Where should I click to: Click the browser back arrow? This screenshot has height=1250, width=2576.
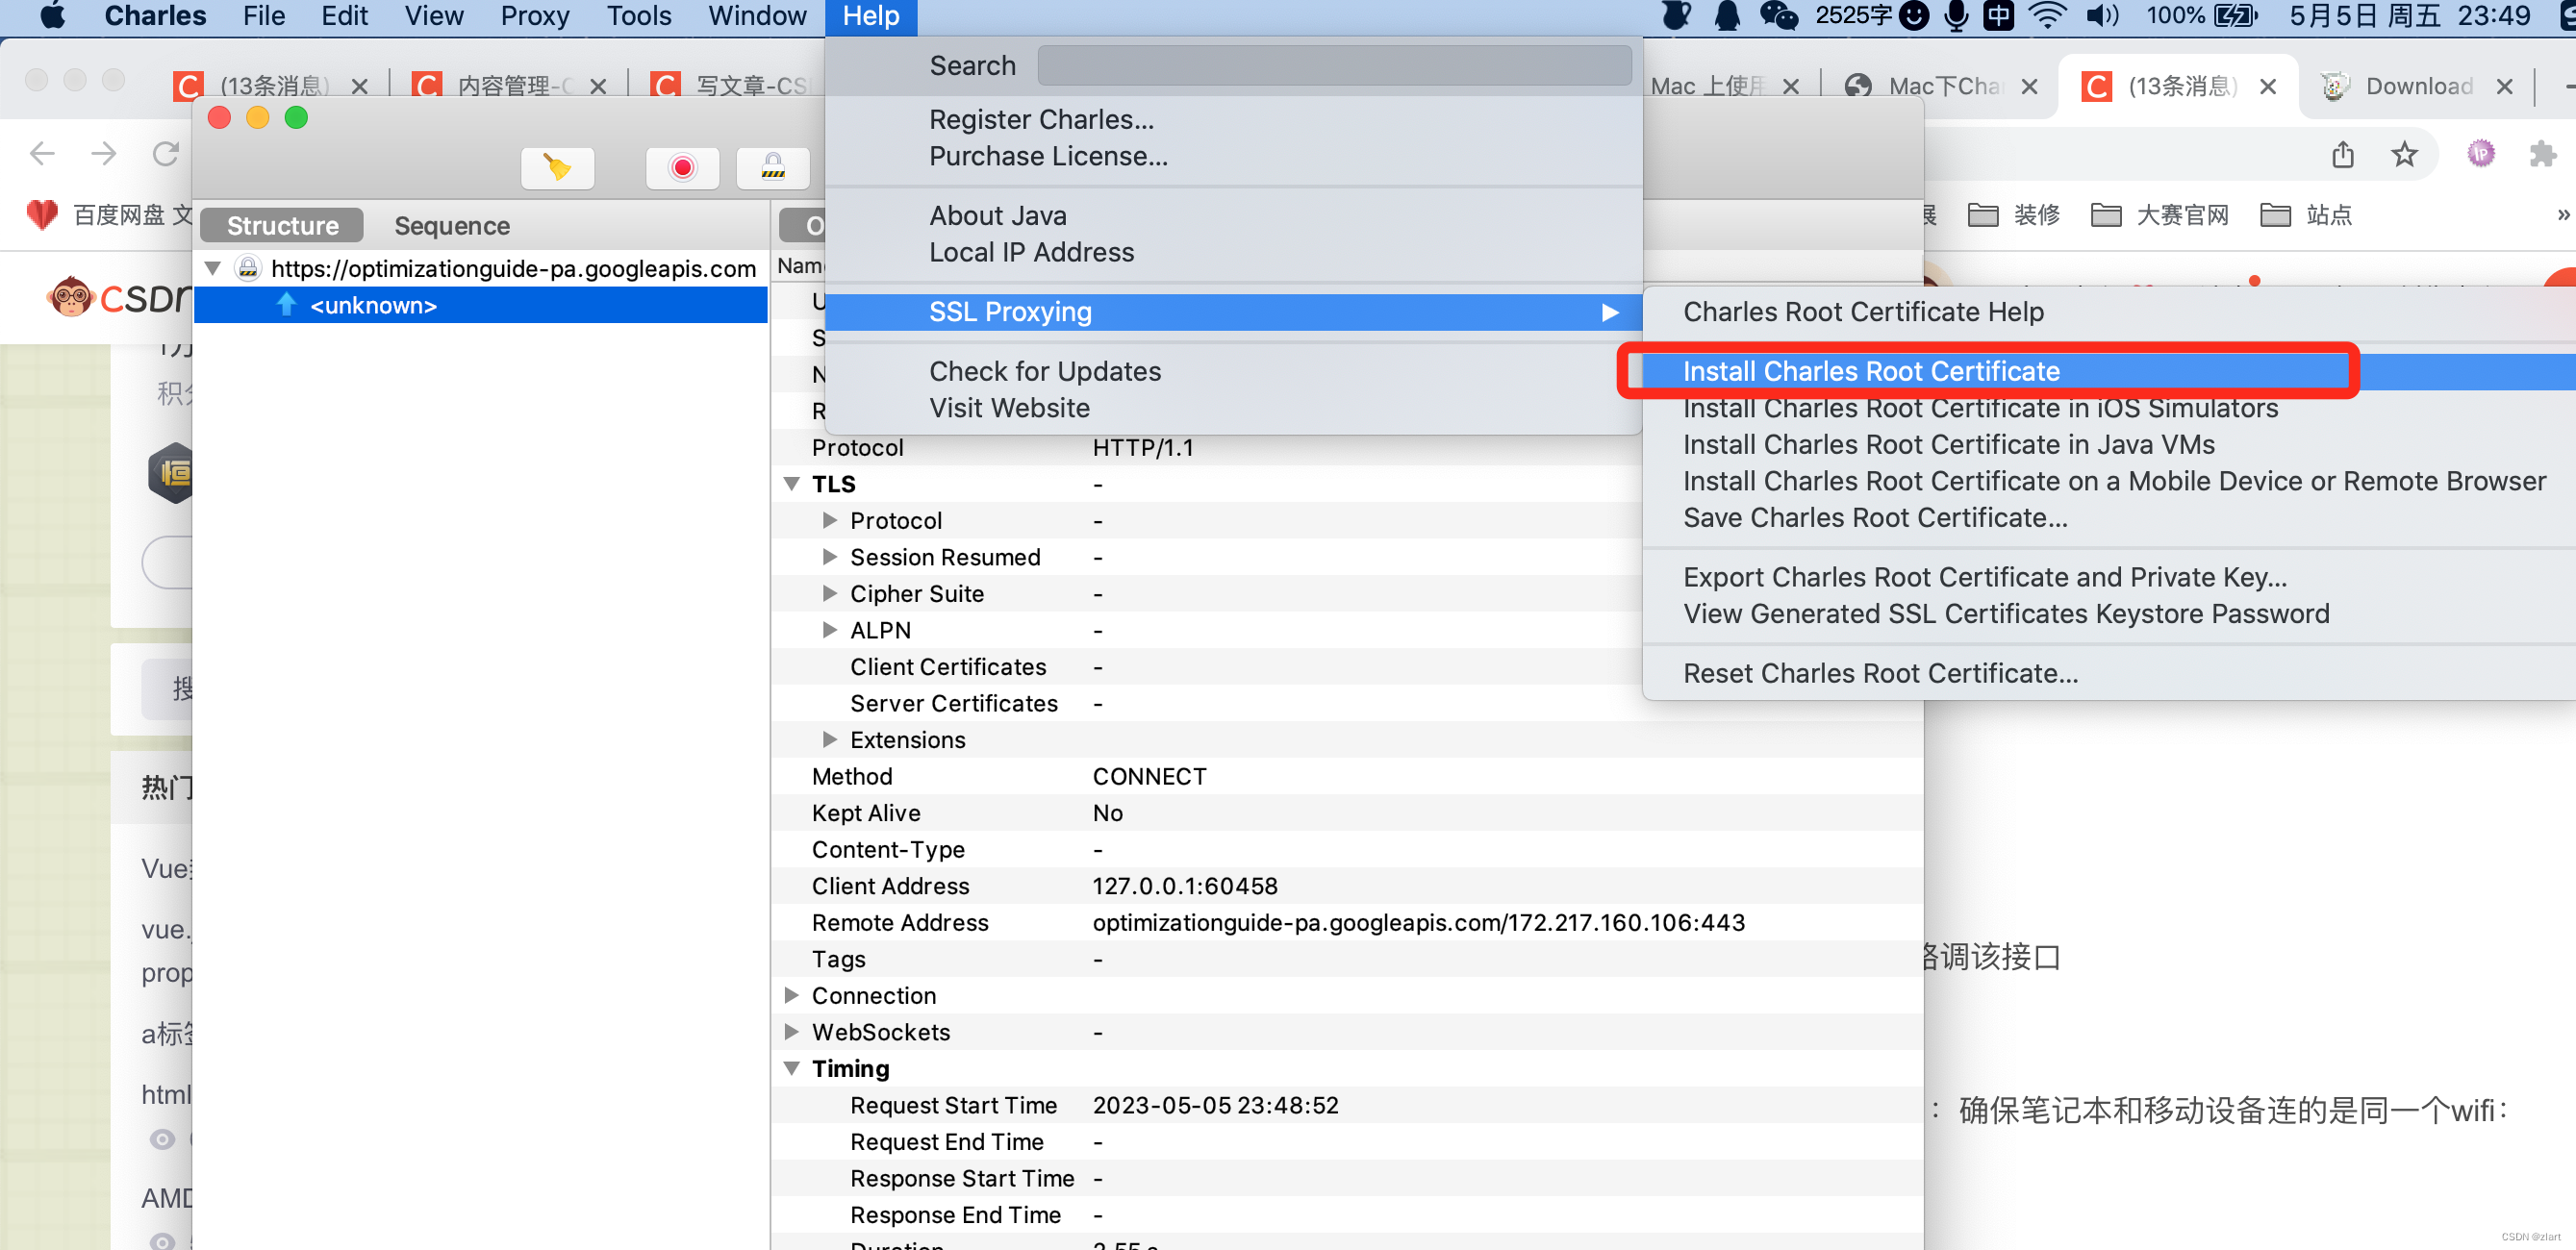point(42,153)
